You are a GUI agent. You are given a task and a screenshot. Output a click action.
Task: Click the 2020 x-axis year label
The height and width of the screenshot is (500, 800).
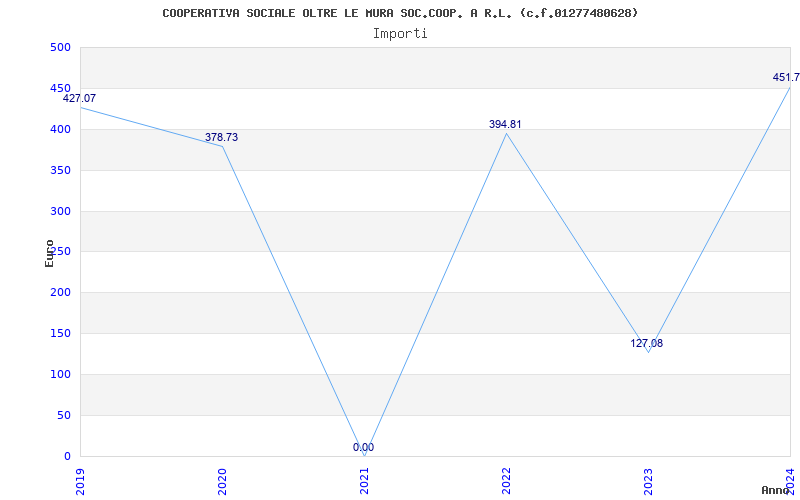click(x=222, y=481)
